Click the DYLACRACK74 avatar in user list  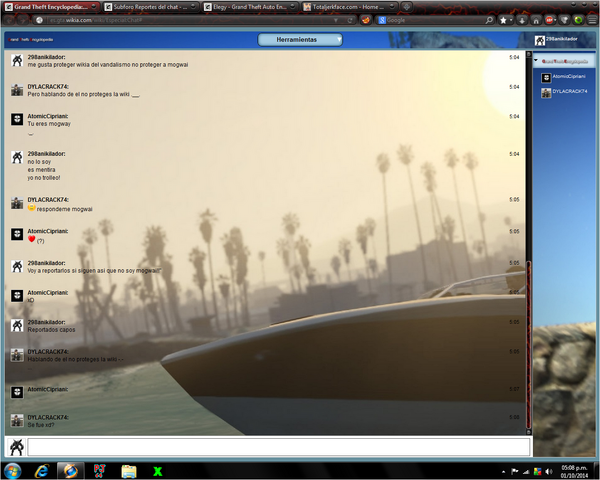point(546,93)
